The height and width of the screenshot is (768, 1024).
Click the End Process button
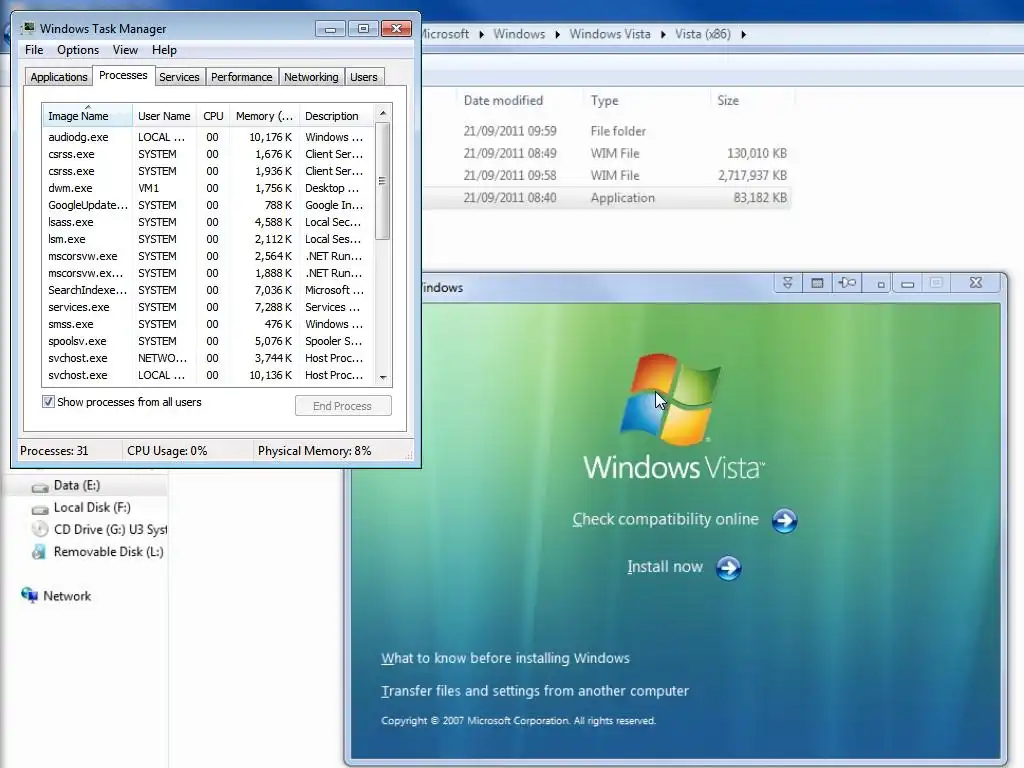click(343, 406)
